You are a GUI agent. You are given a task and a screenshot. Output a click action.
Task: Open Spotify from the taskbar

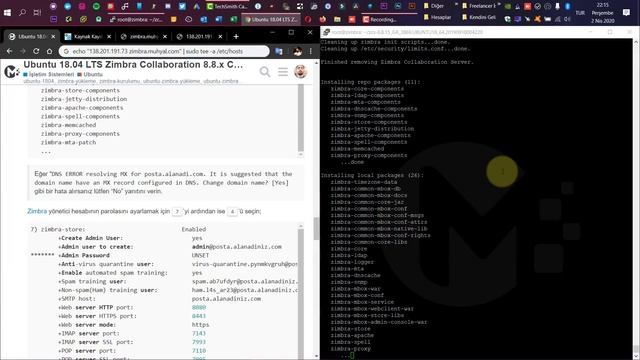[96, 7]
